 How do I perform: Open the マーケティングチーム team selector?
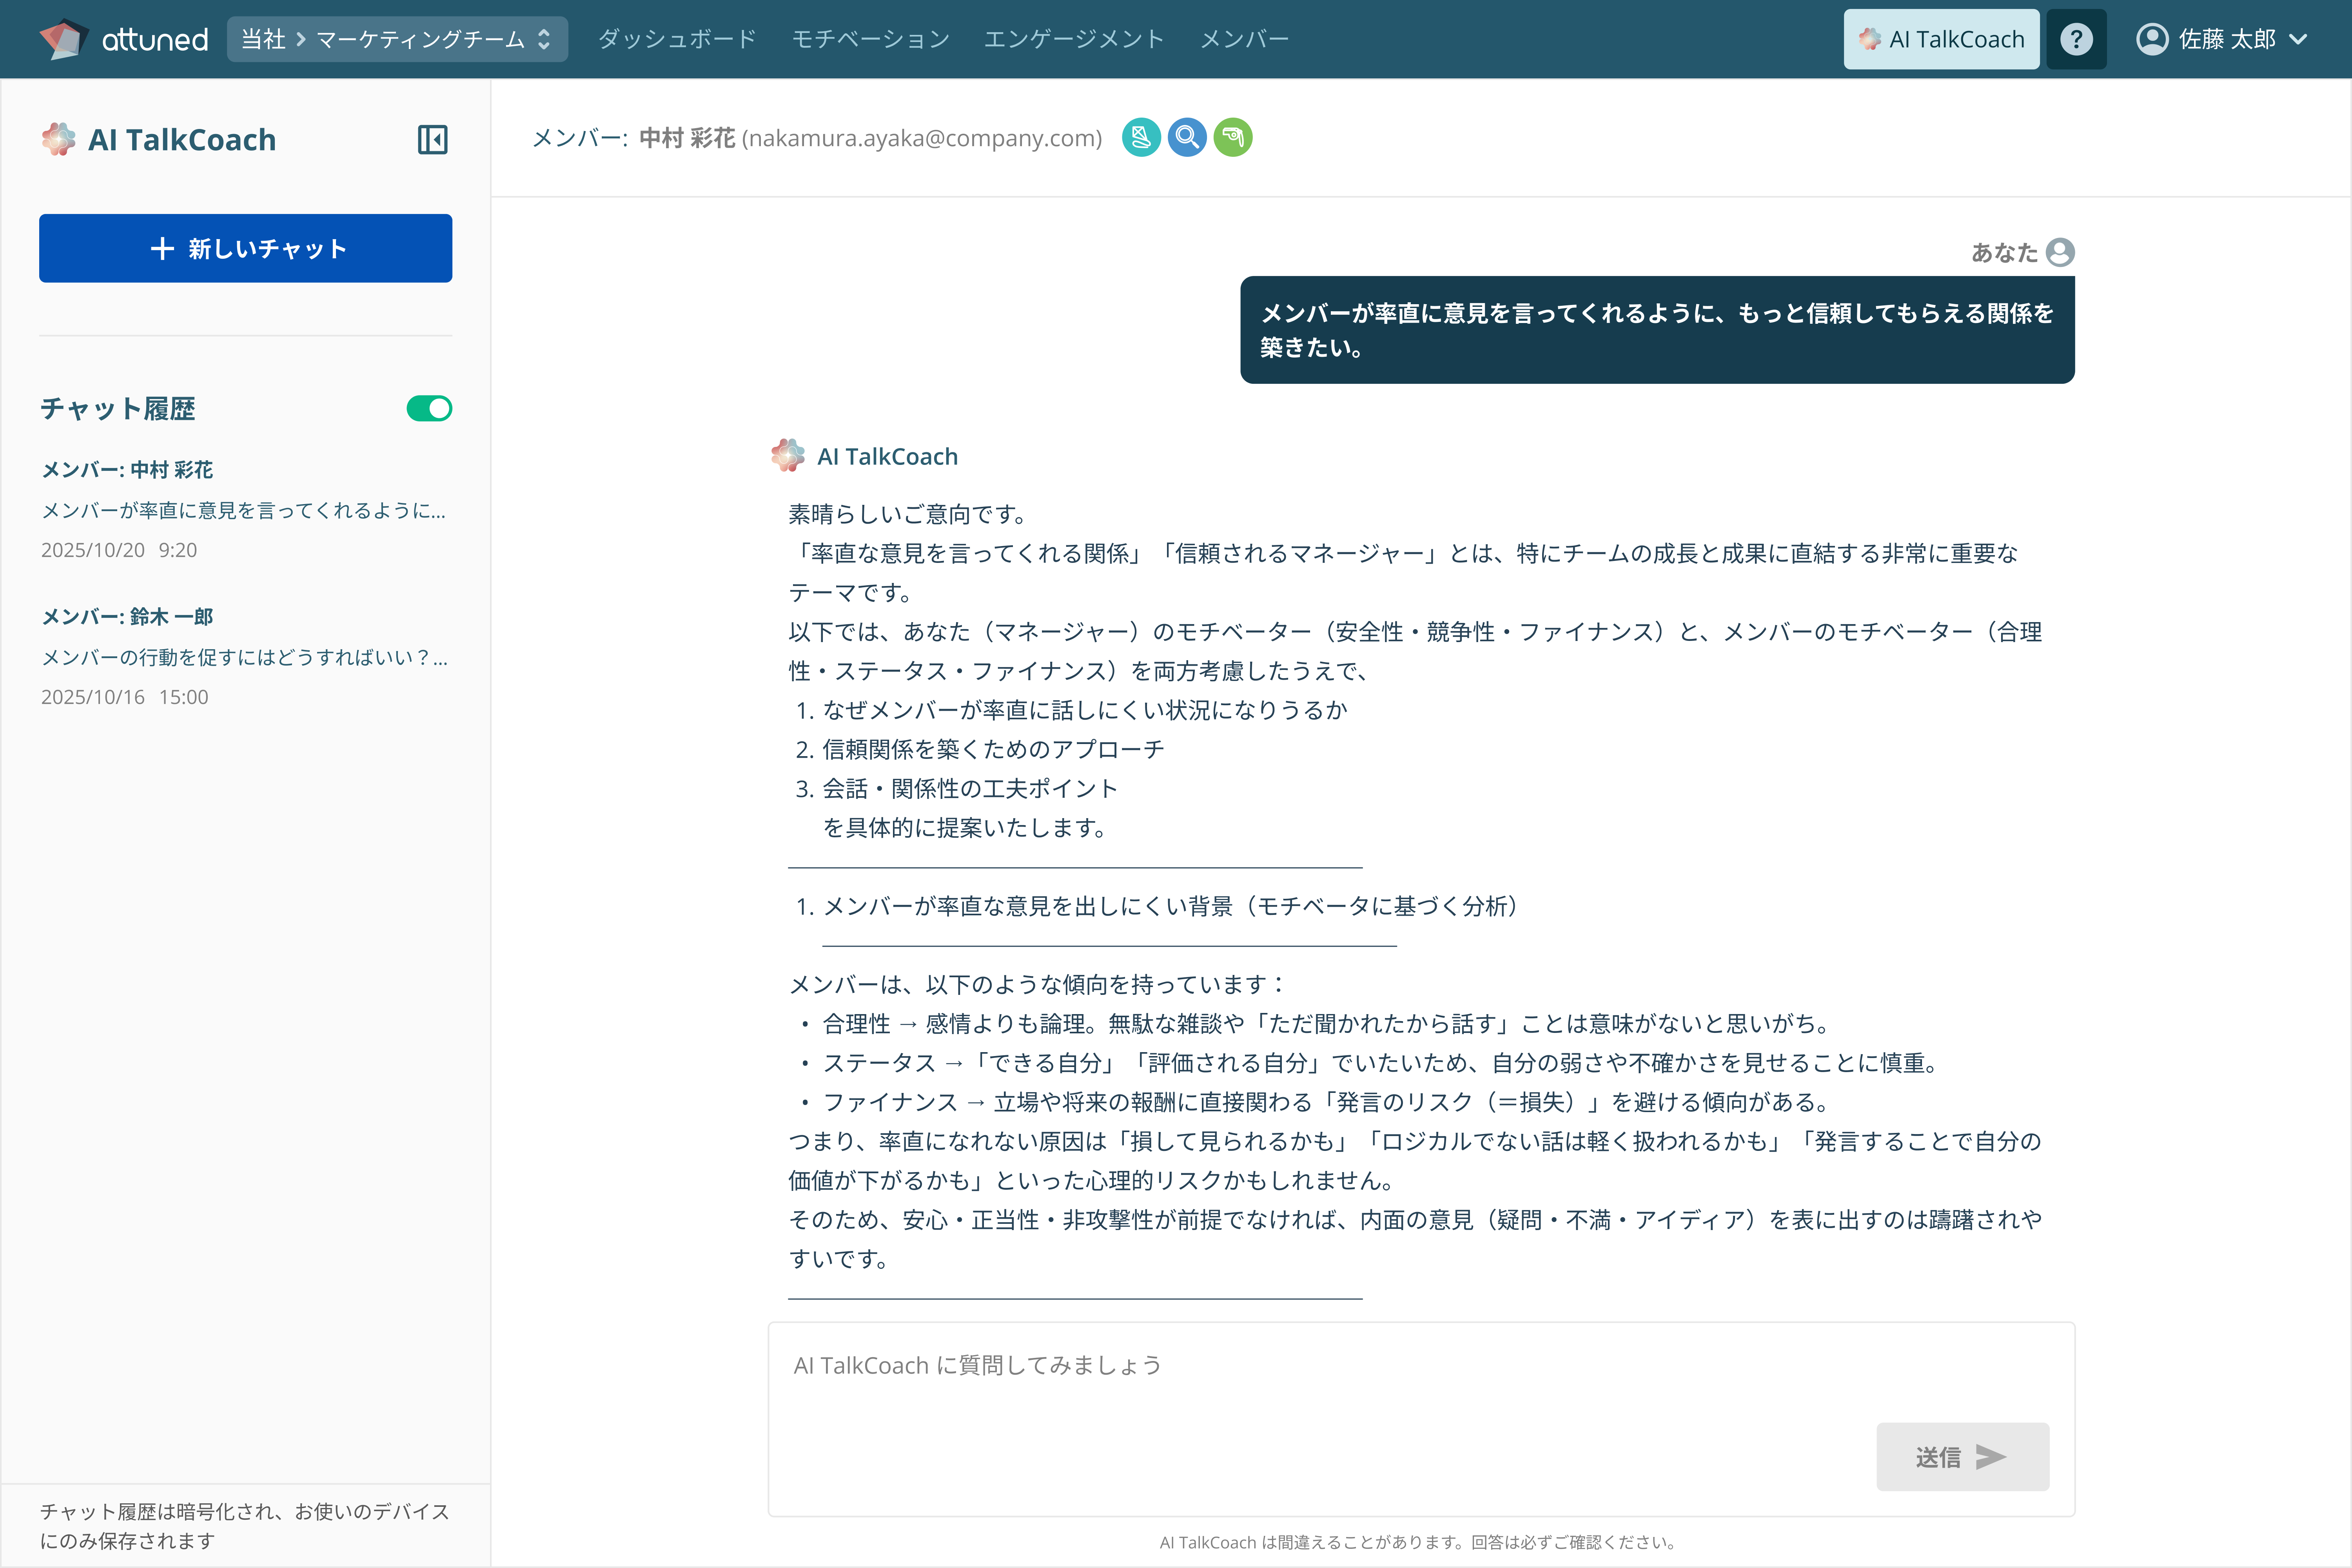click(420, 39)
